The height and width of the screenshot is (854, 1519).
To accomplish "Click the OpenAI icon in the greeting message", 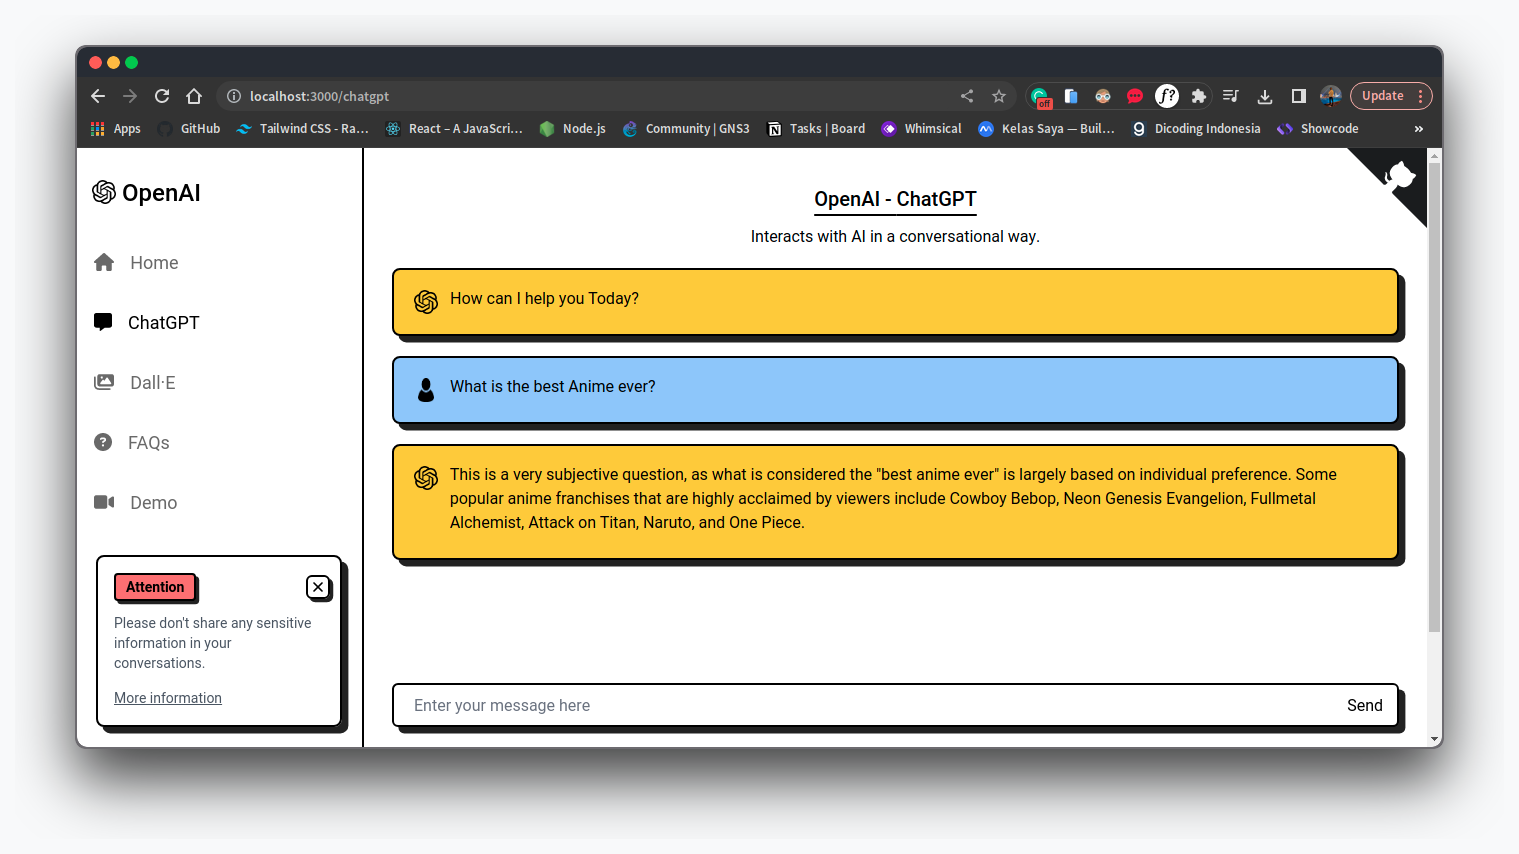I will pyautogui.click(x=426, y=302).
